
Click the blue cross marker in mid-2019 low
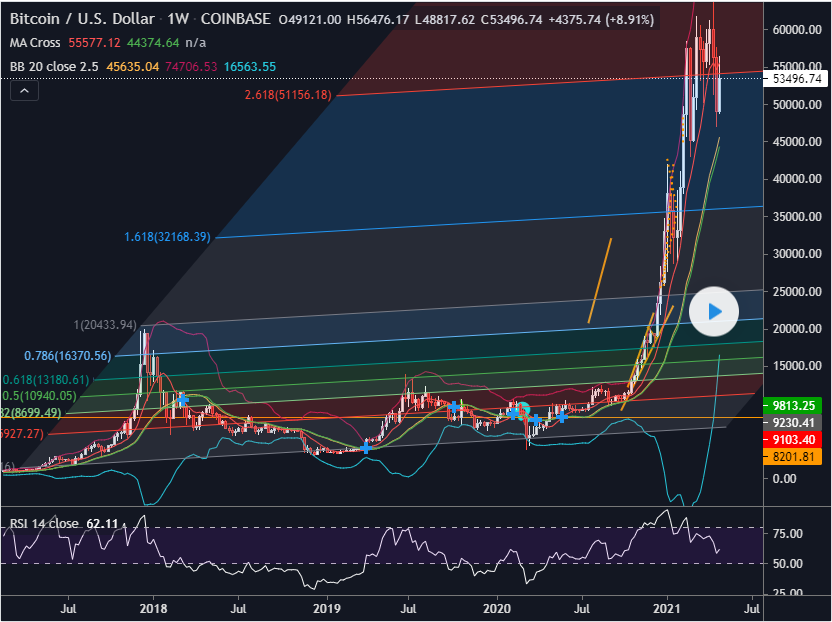366,447
